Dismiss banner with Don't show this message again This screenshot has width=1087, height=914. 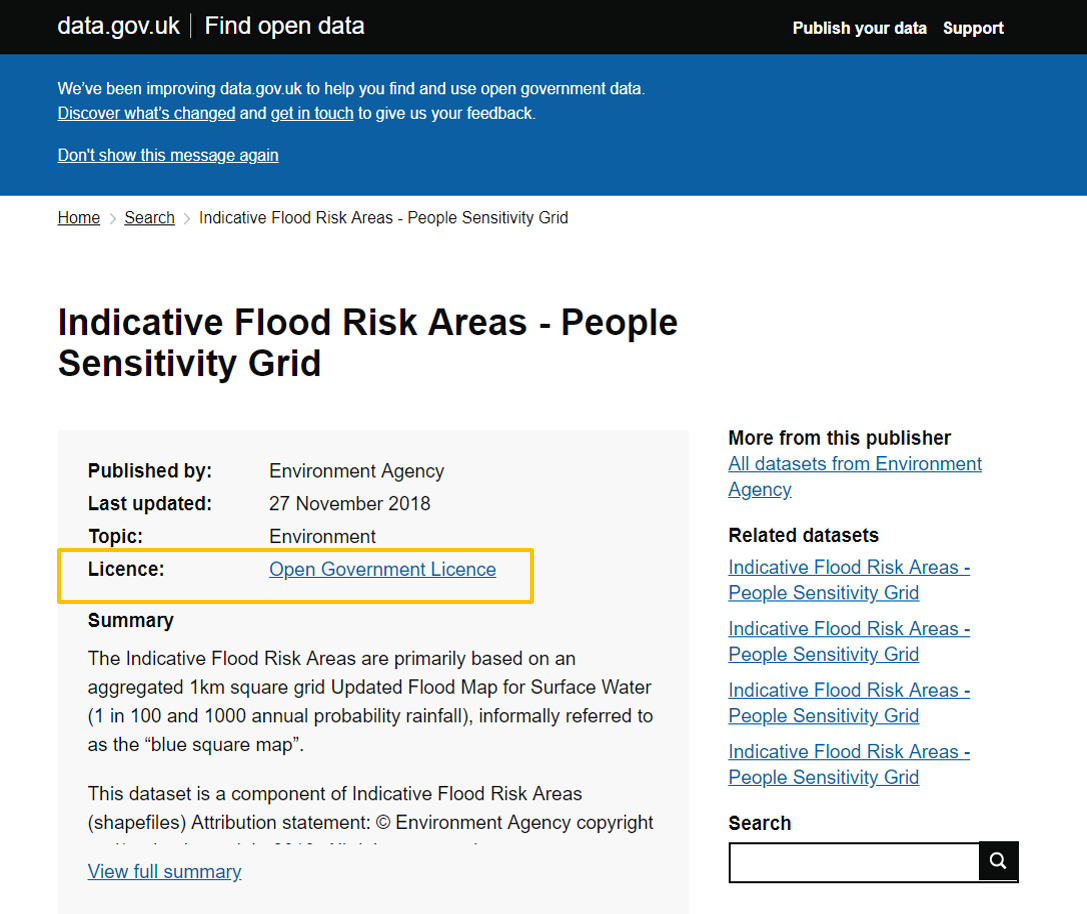pos(168,155)
